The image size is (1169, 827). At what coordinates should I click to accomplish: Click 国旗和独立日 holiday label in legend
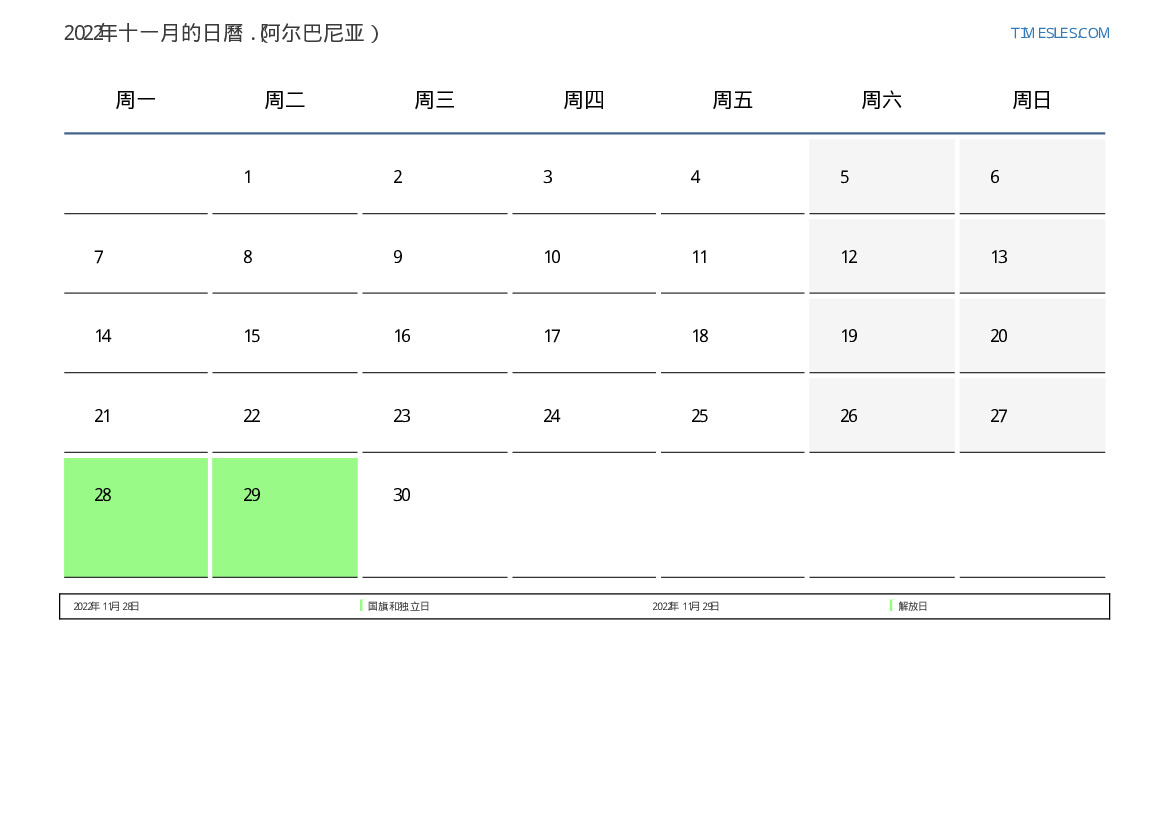[398, 606]
